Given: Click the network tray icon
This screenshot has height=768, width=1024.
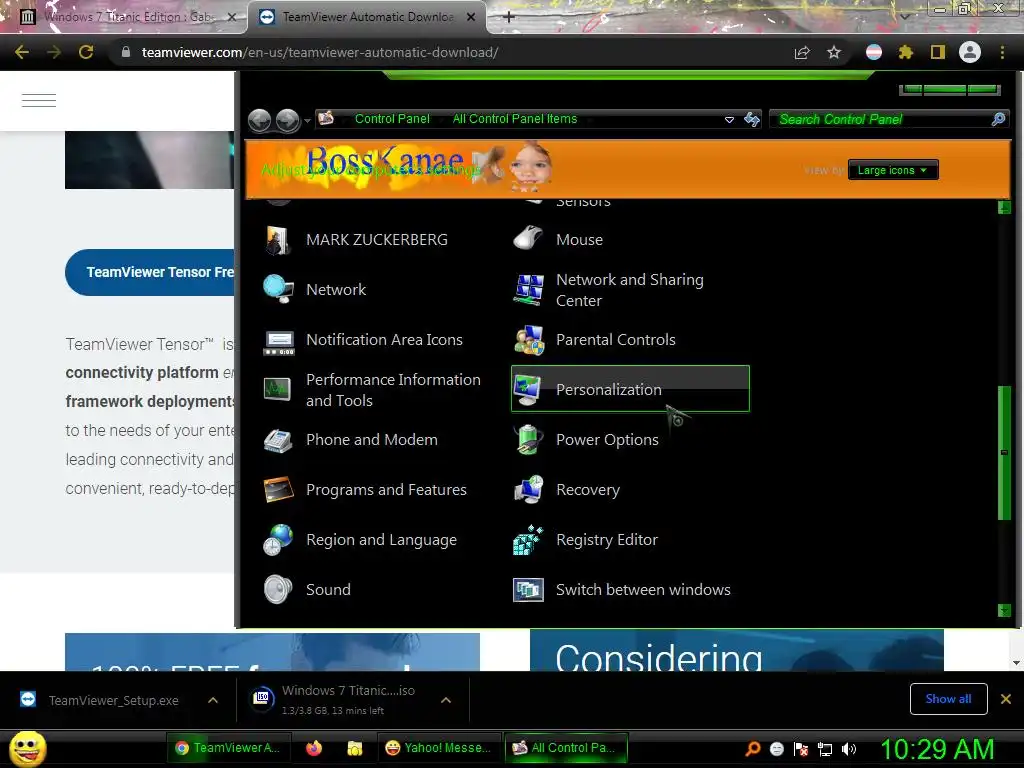Looking at the screenshot, I should click(x=825, y=749).
